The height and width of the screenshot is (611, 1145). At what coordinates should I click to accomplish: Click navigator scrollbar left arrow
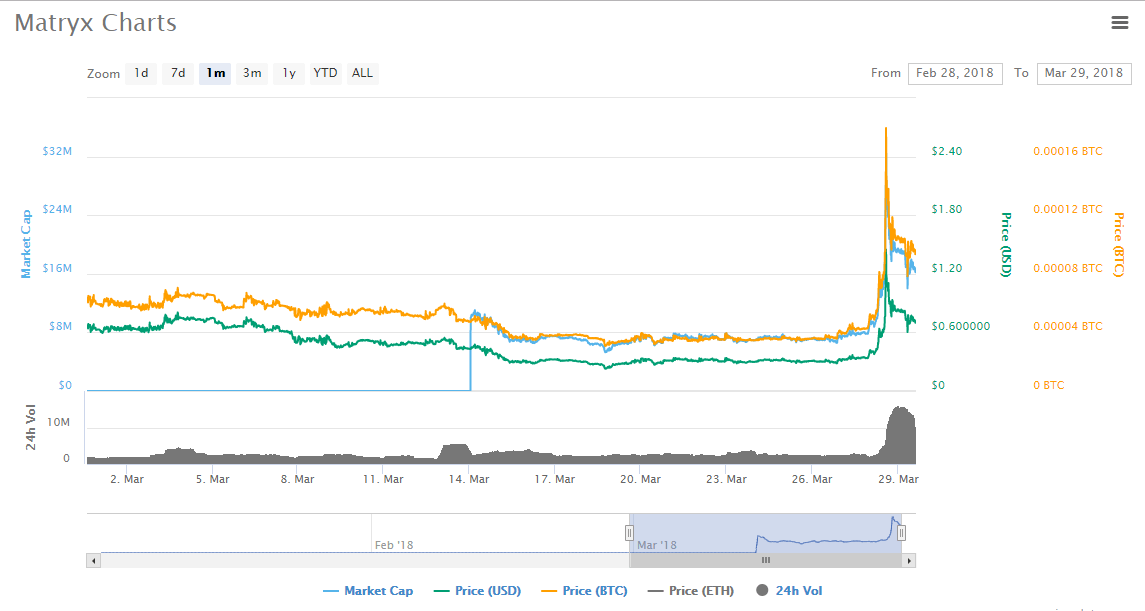click(x=93, y=561)
